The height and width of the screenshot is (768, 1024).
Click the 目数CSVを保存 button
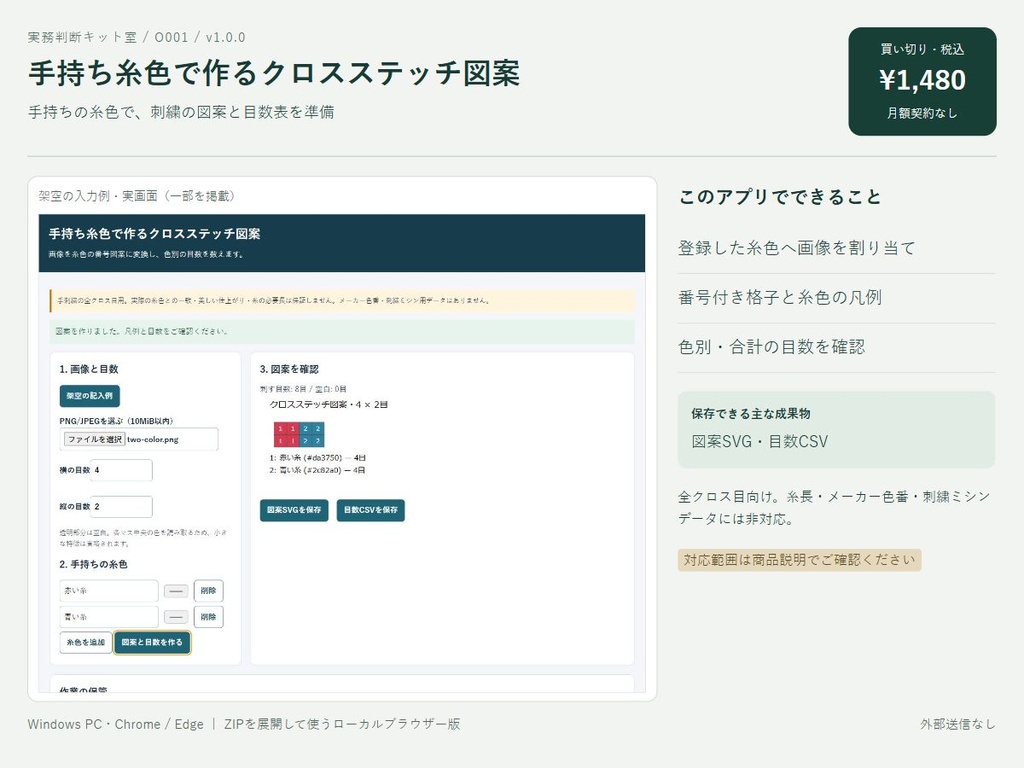(370, 510)
